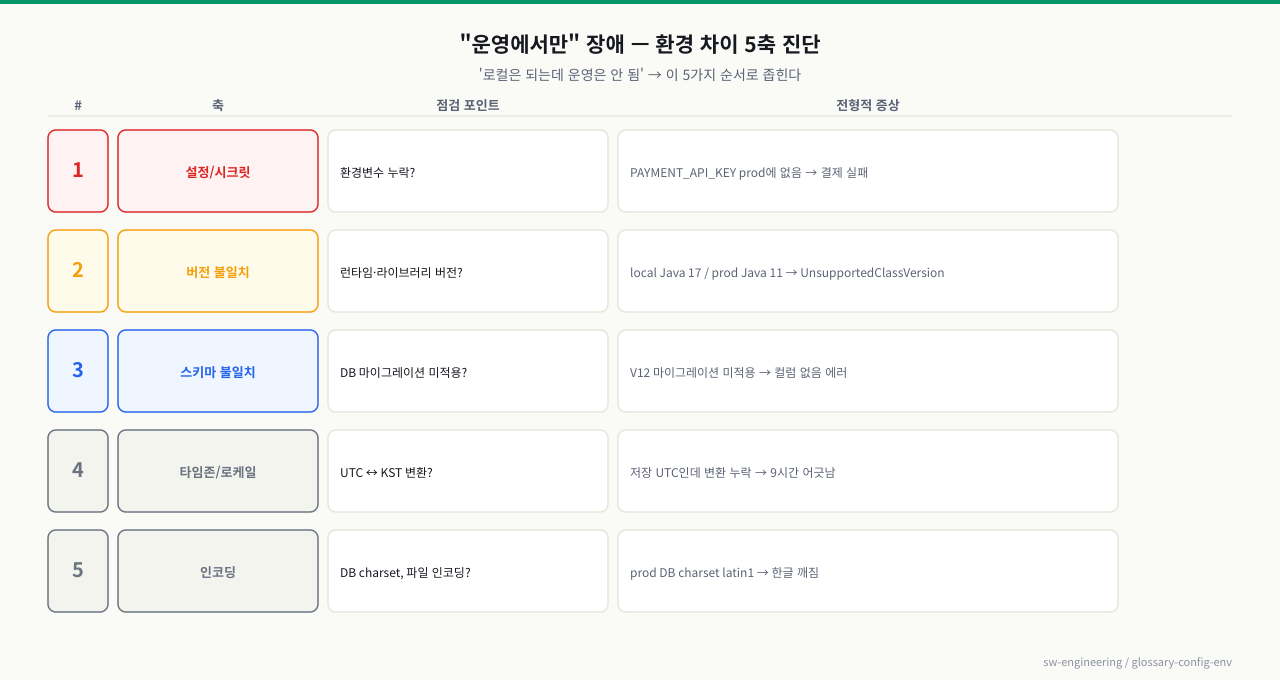This screenshot has width=1280, height=680.
Task: Click the subtitle about 5가지 순서
Action: coord(640,74)
